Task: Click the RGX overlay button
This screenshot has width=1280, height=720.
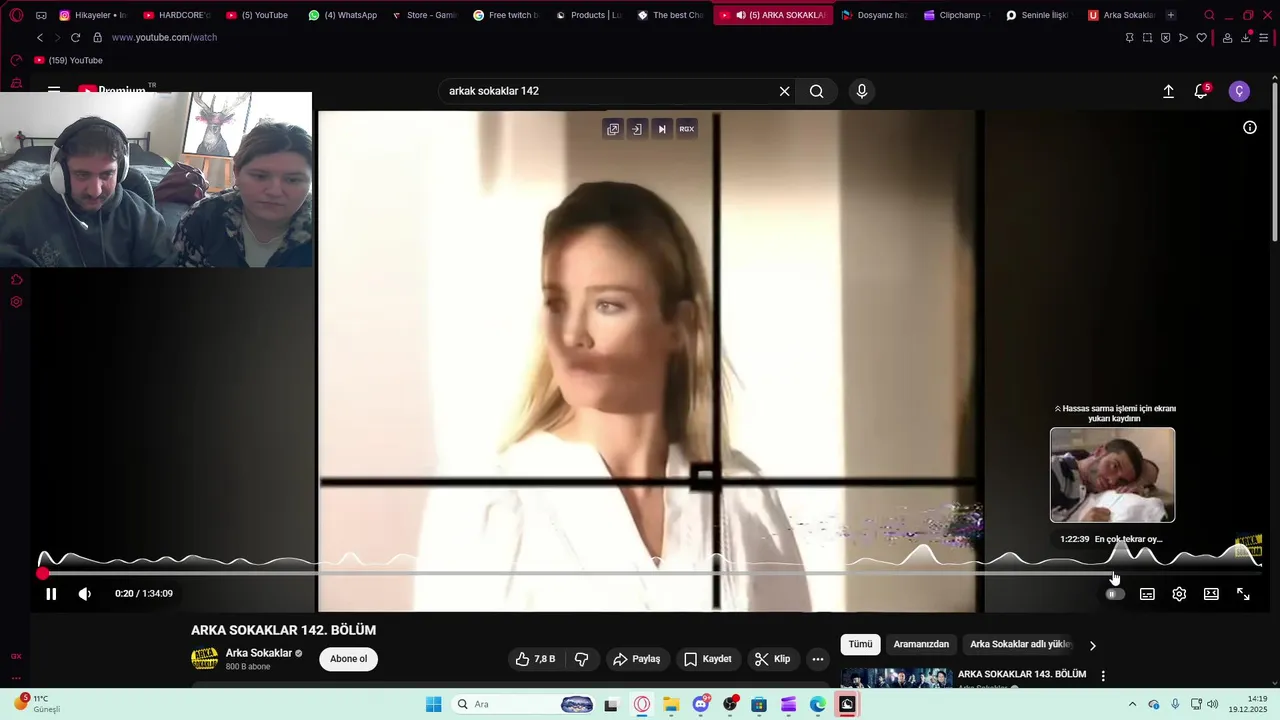Action: (687, 129)
